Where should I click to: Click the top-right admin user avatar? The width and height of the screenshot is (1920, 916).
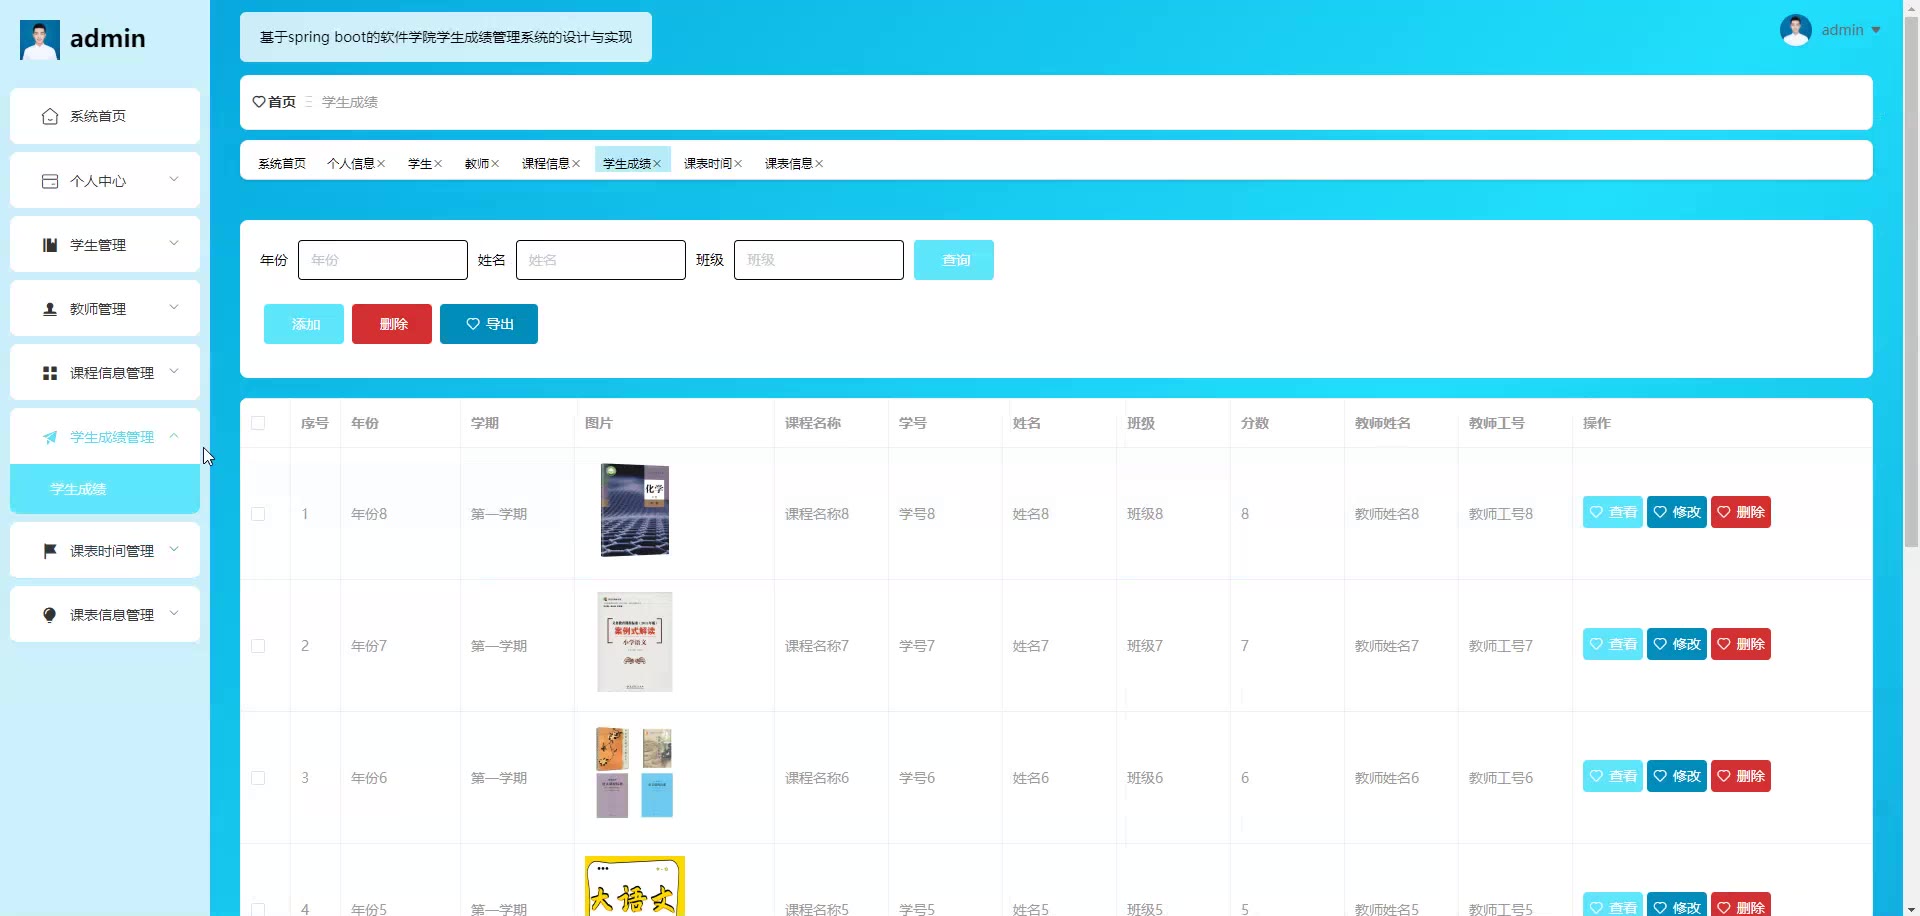pyautogui.click(x=1796, y=30)
